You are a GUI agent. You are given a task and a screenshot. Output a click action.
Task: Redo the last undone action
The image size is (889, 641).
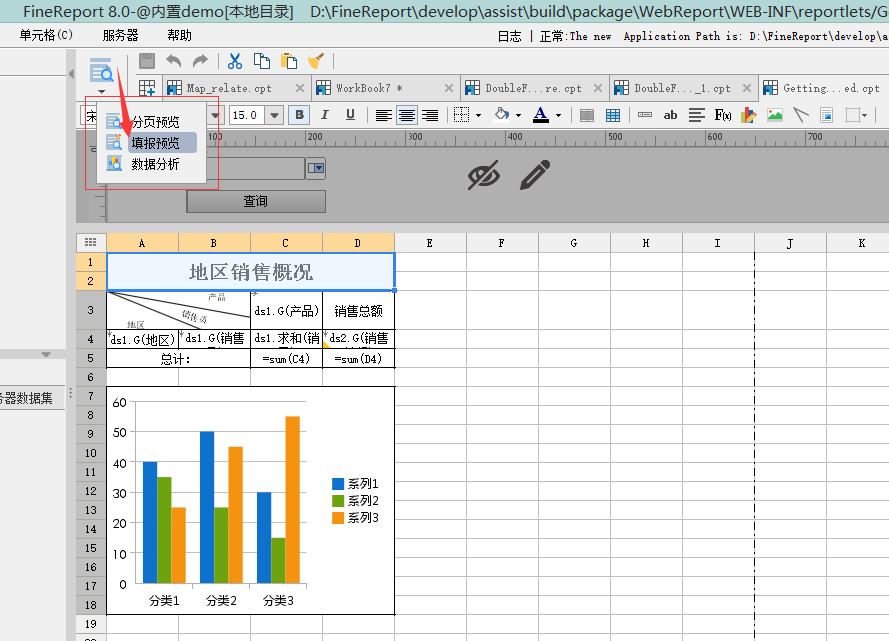(x=200, y=61)
